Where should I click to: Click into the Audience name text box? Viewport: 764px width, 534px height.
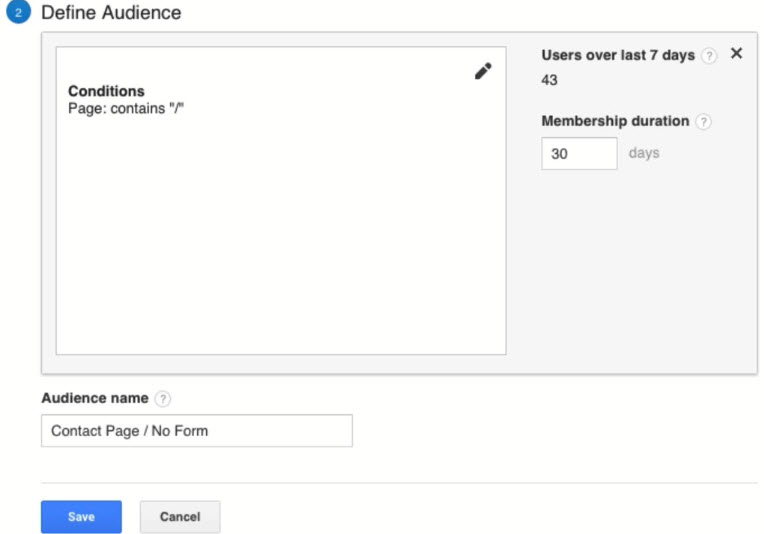tap(196, 431)
